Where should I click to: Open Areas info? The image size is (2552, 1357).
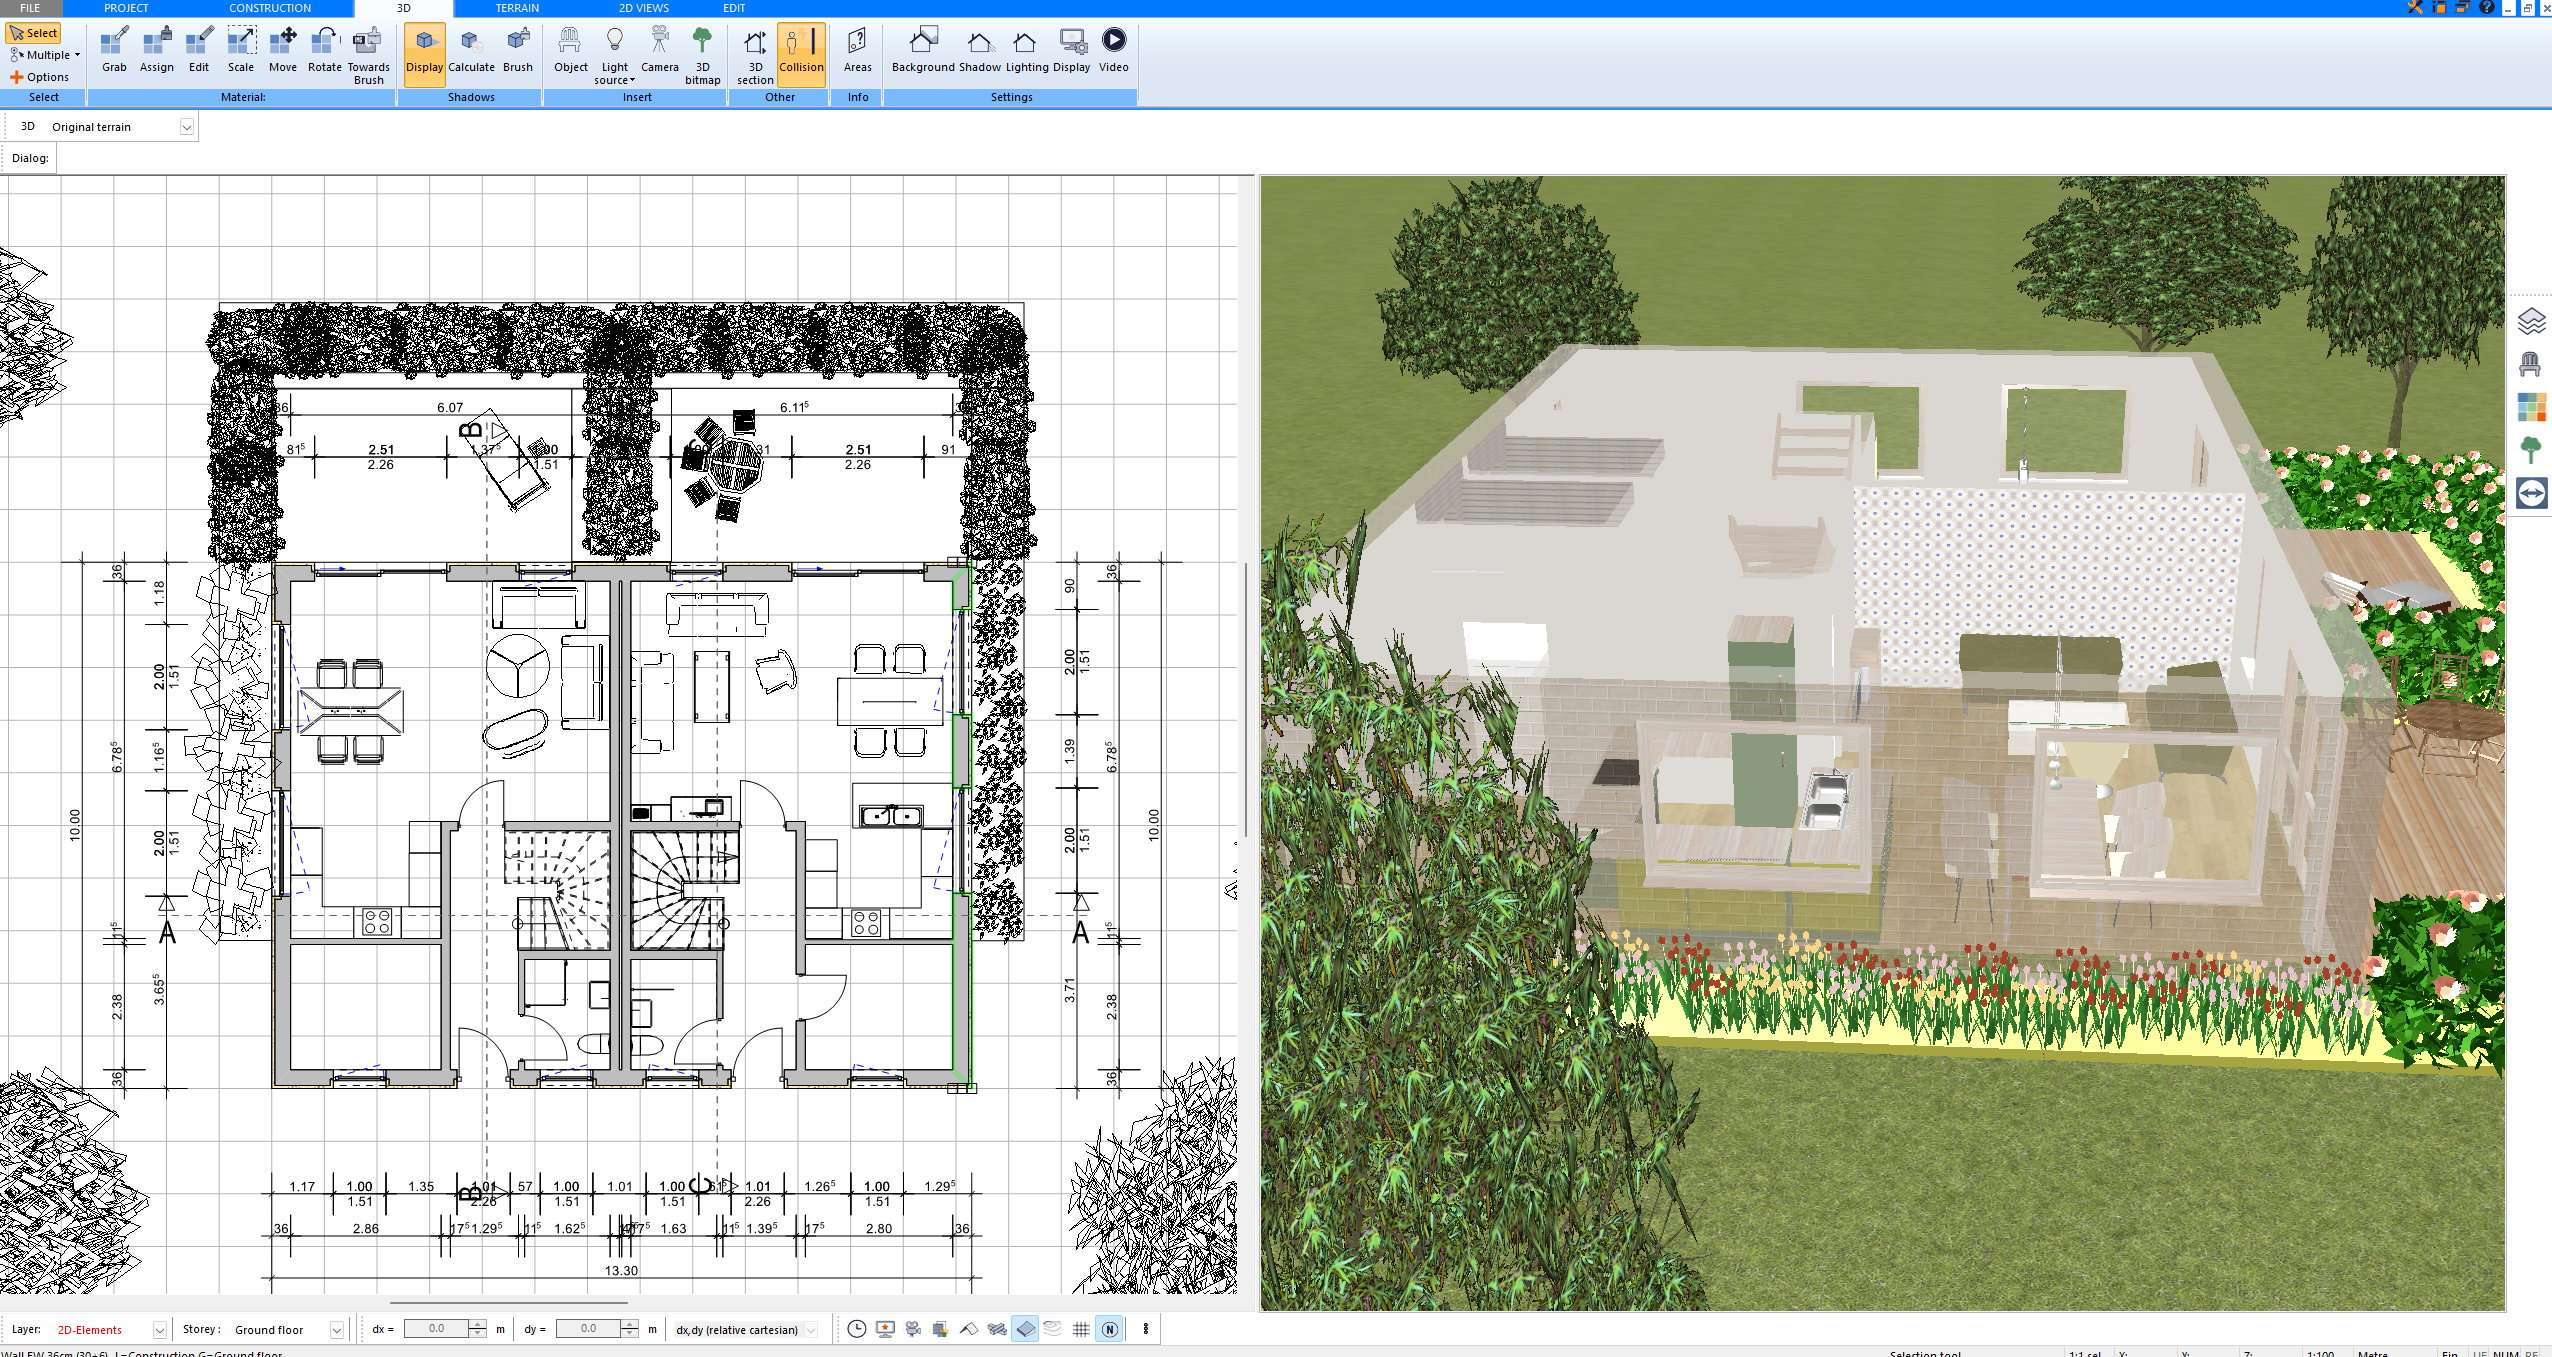[857, 52]
